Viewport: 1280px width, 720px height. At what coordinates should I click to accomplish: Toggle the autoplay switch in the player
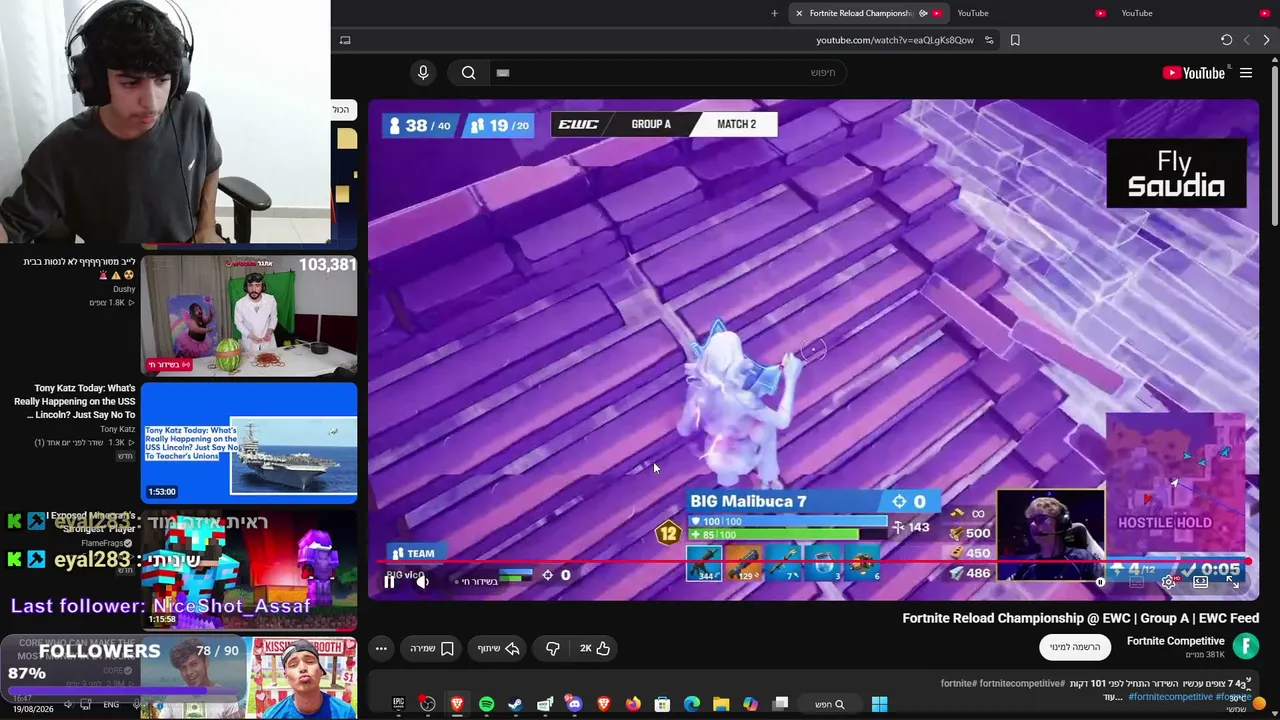pyautogui.click(x=1101, y=582)
